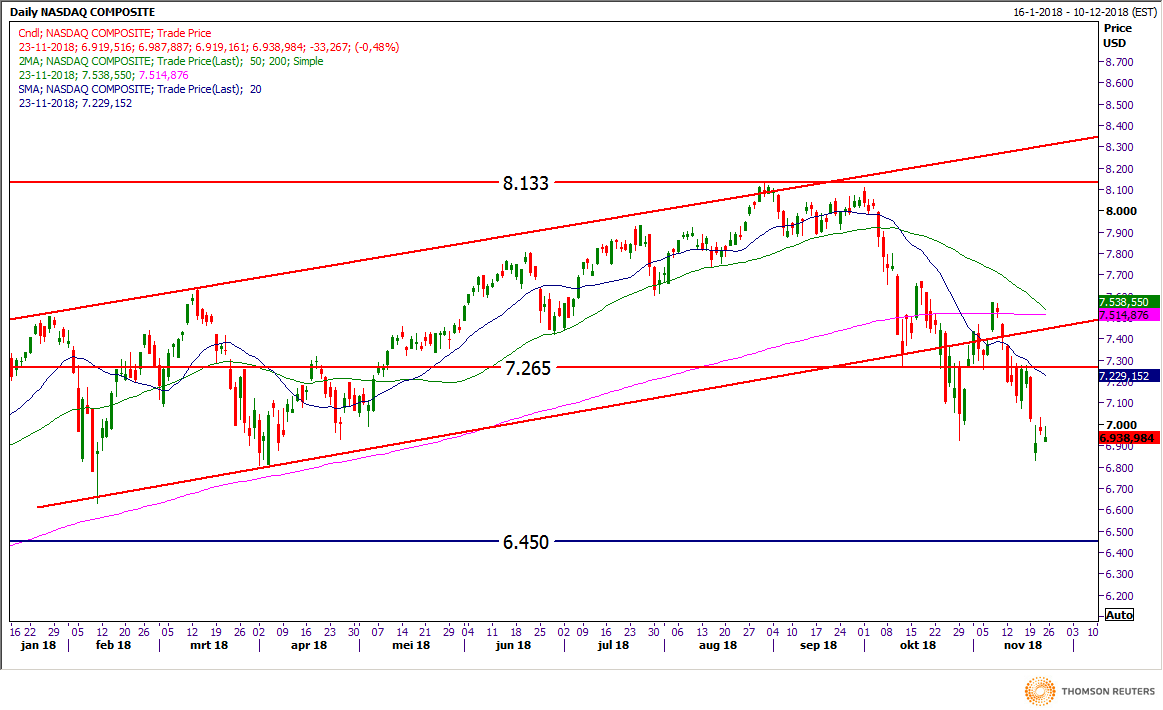Click the jun 18 month label

[x=513, y=645]
